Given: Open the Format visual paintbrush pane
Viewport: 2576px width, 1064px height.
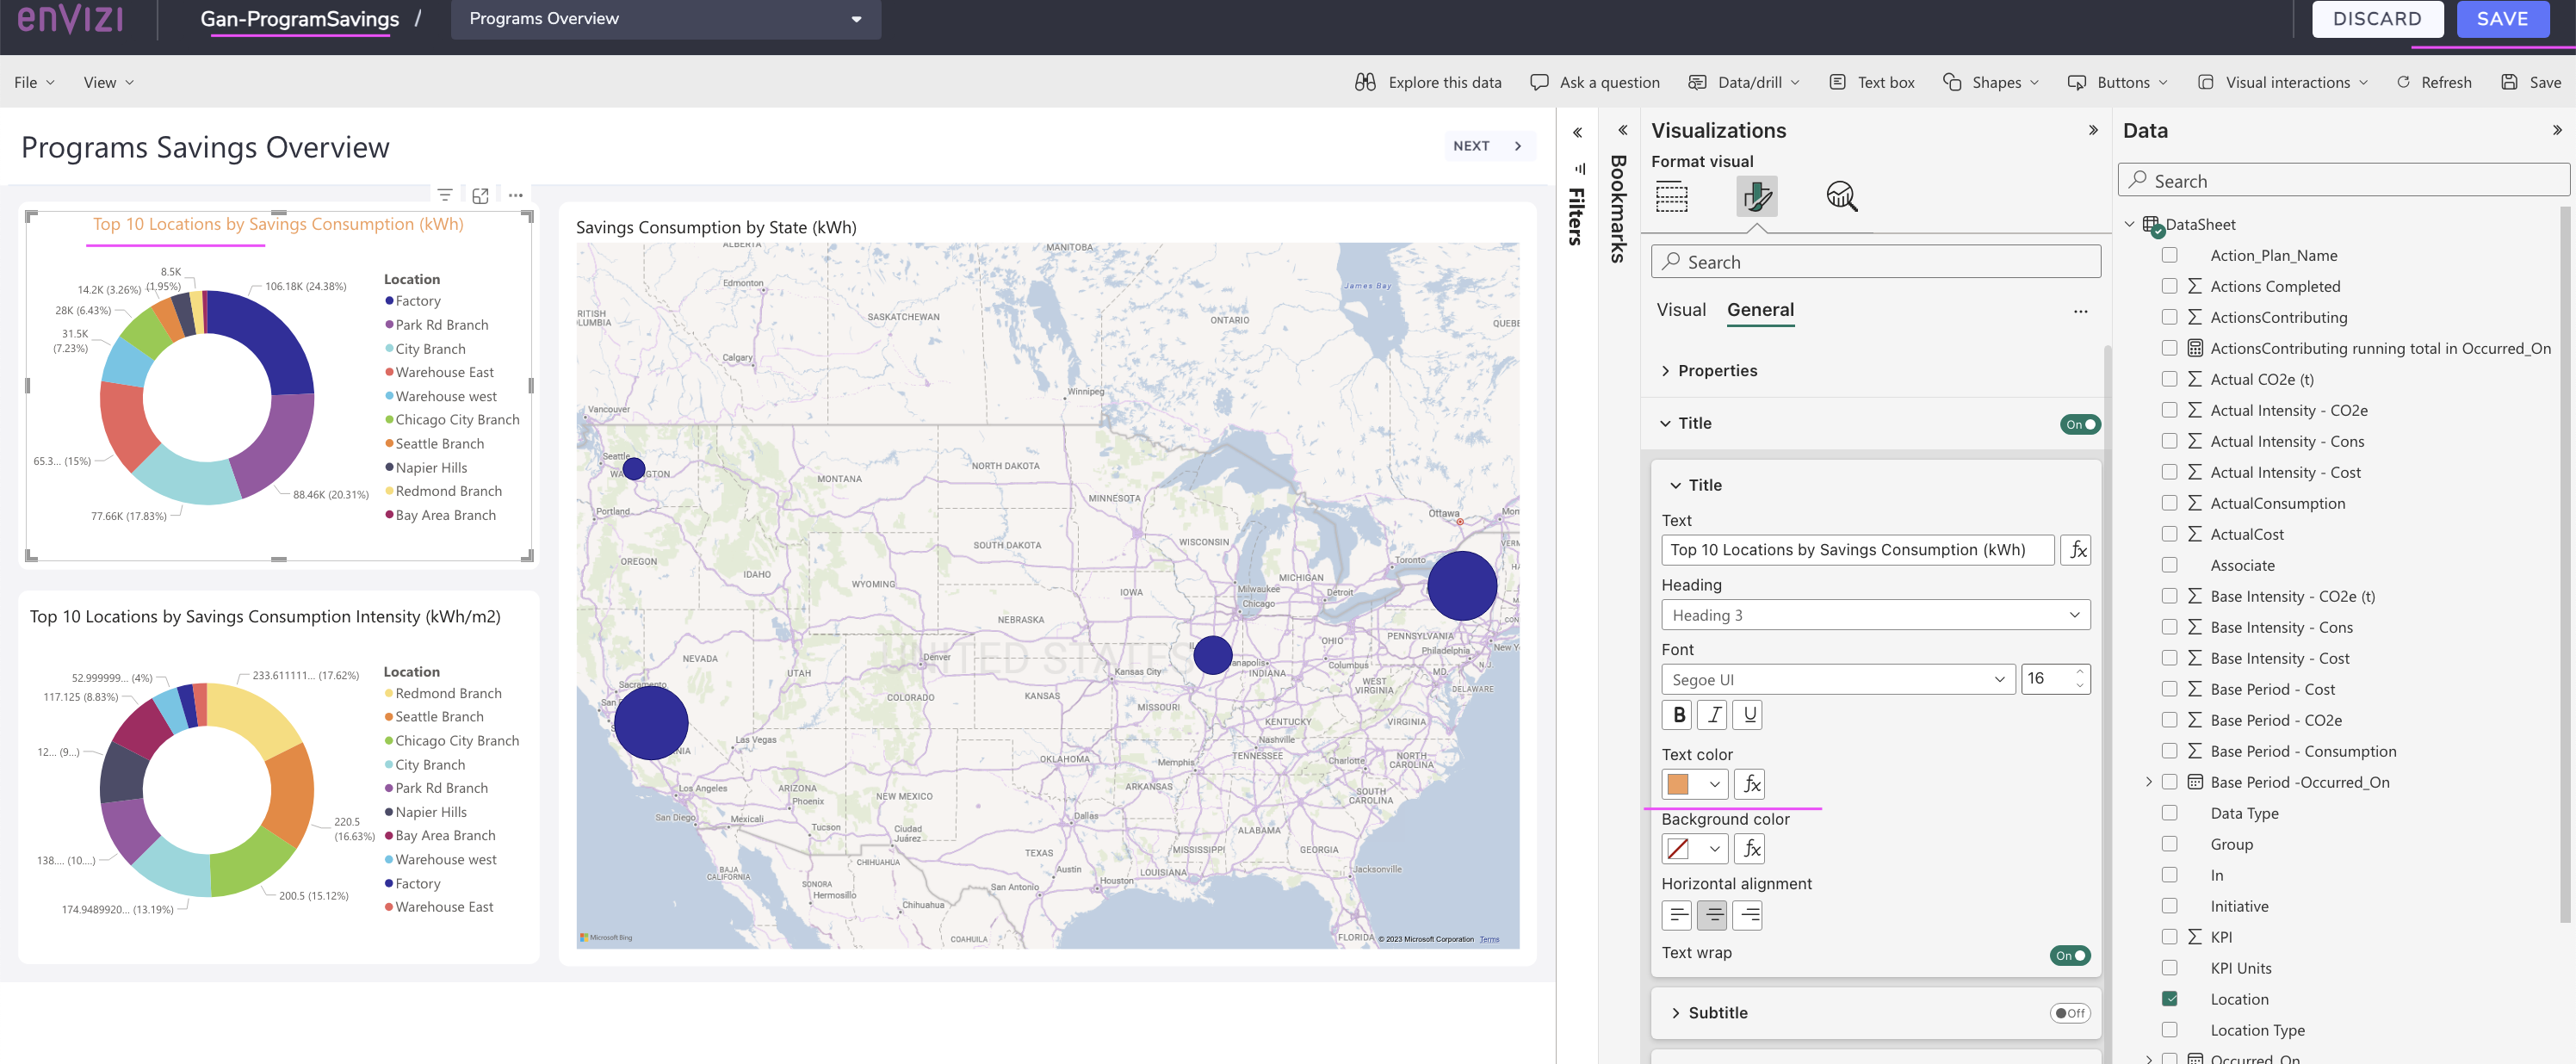Looking at the screenshot, I should click(x=1758, y=197).
